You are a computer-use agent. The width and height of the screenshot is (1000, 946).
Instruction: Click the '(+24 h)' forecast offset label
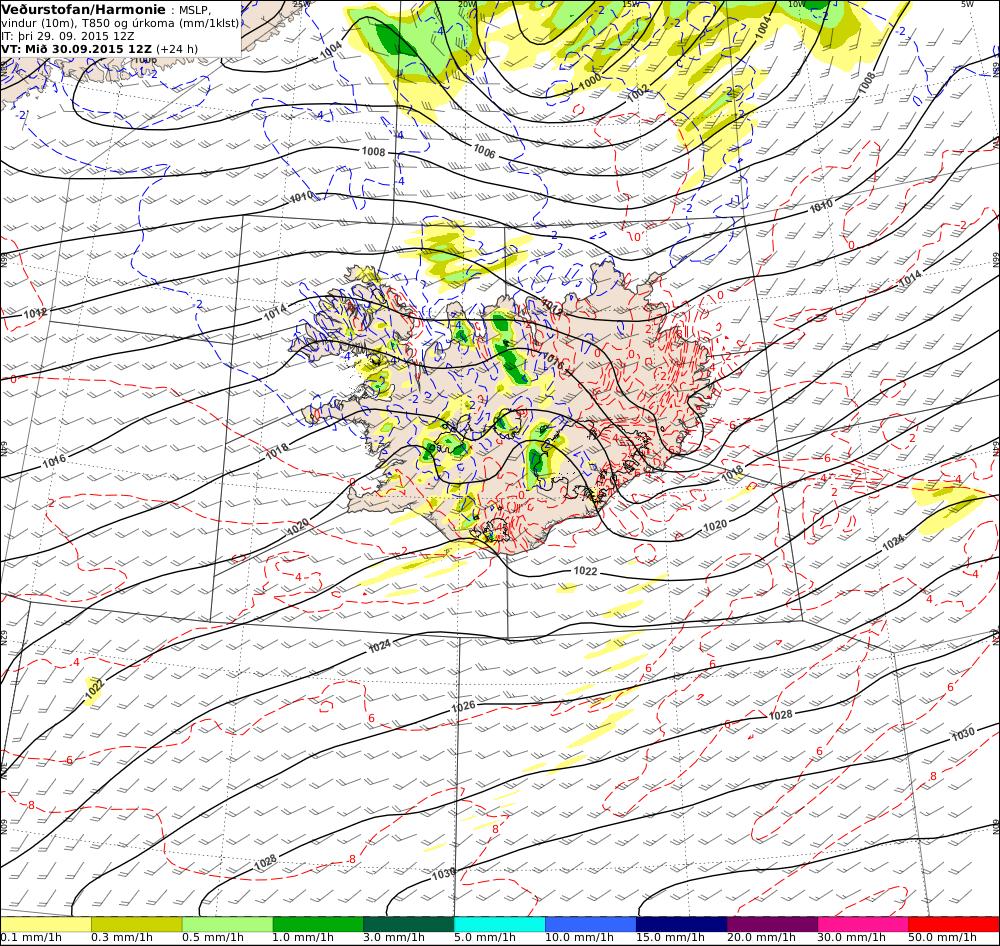(177, 49)
